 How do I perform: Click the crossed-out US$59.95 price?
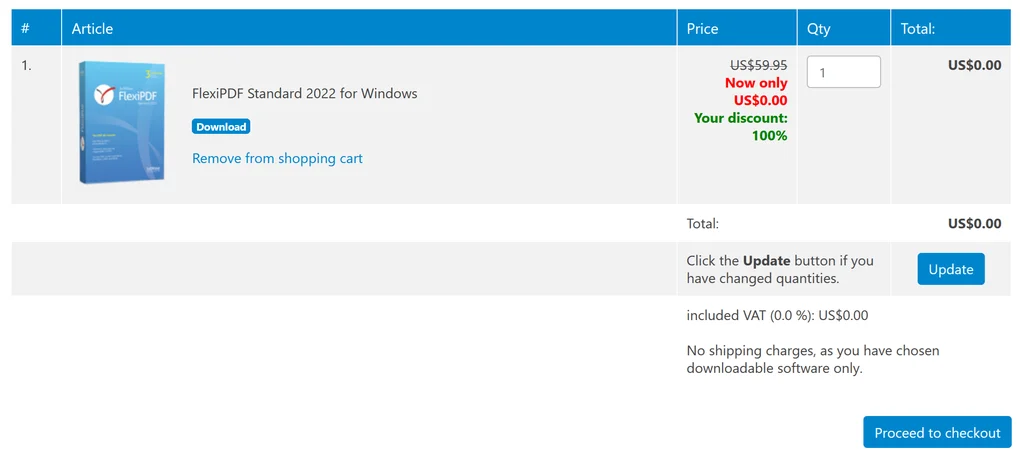(757, 65)
